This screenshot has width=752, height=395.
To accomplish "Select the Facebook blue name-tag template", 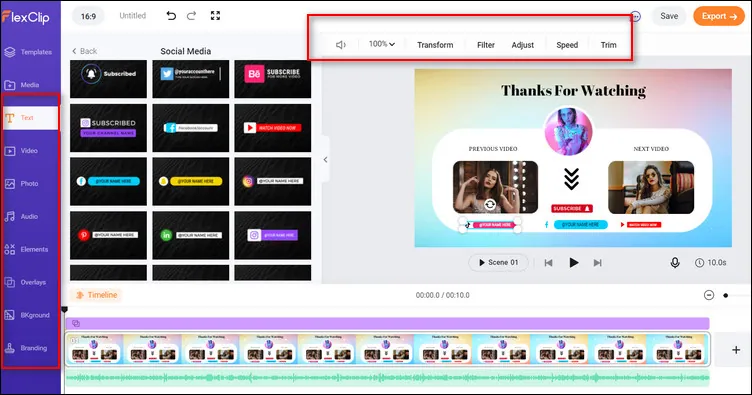I will 108,182.
